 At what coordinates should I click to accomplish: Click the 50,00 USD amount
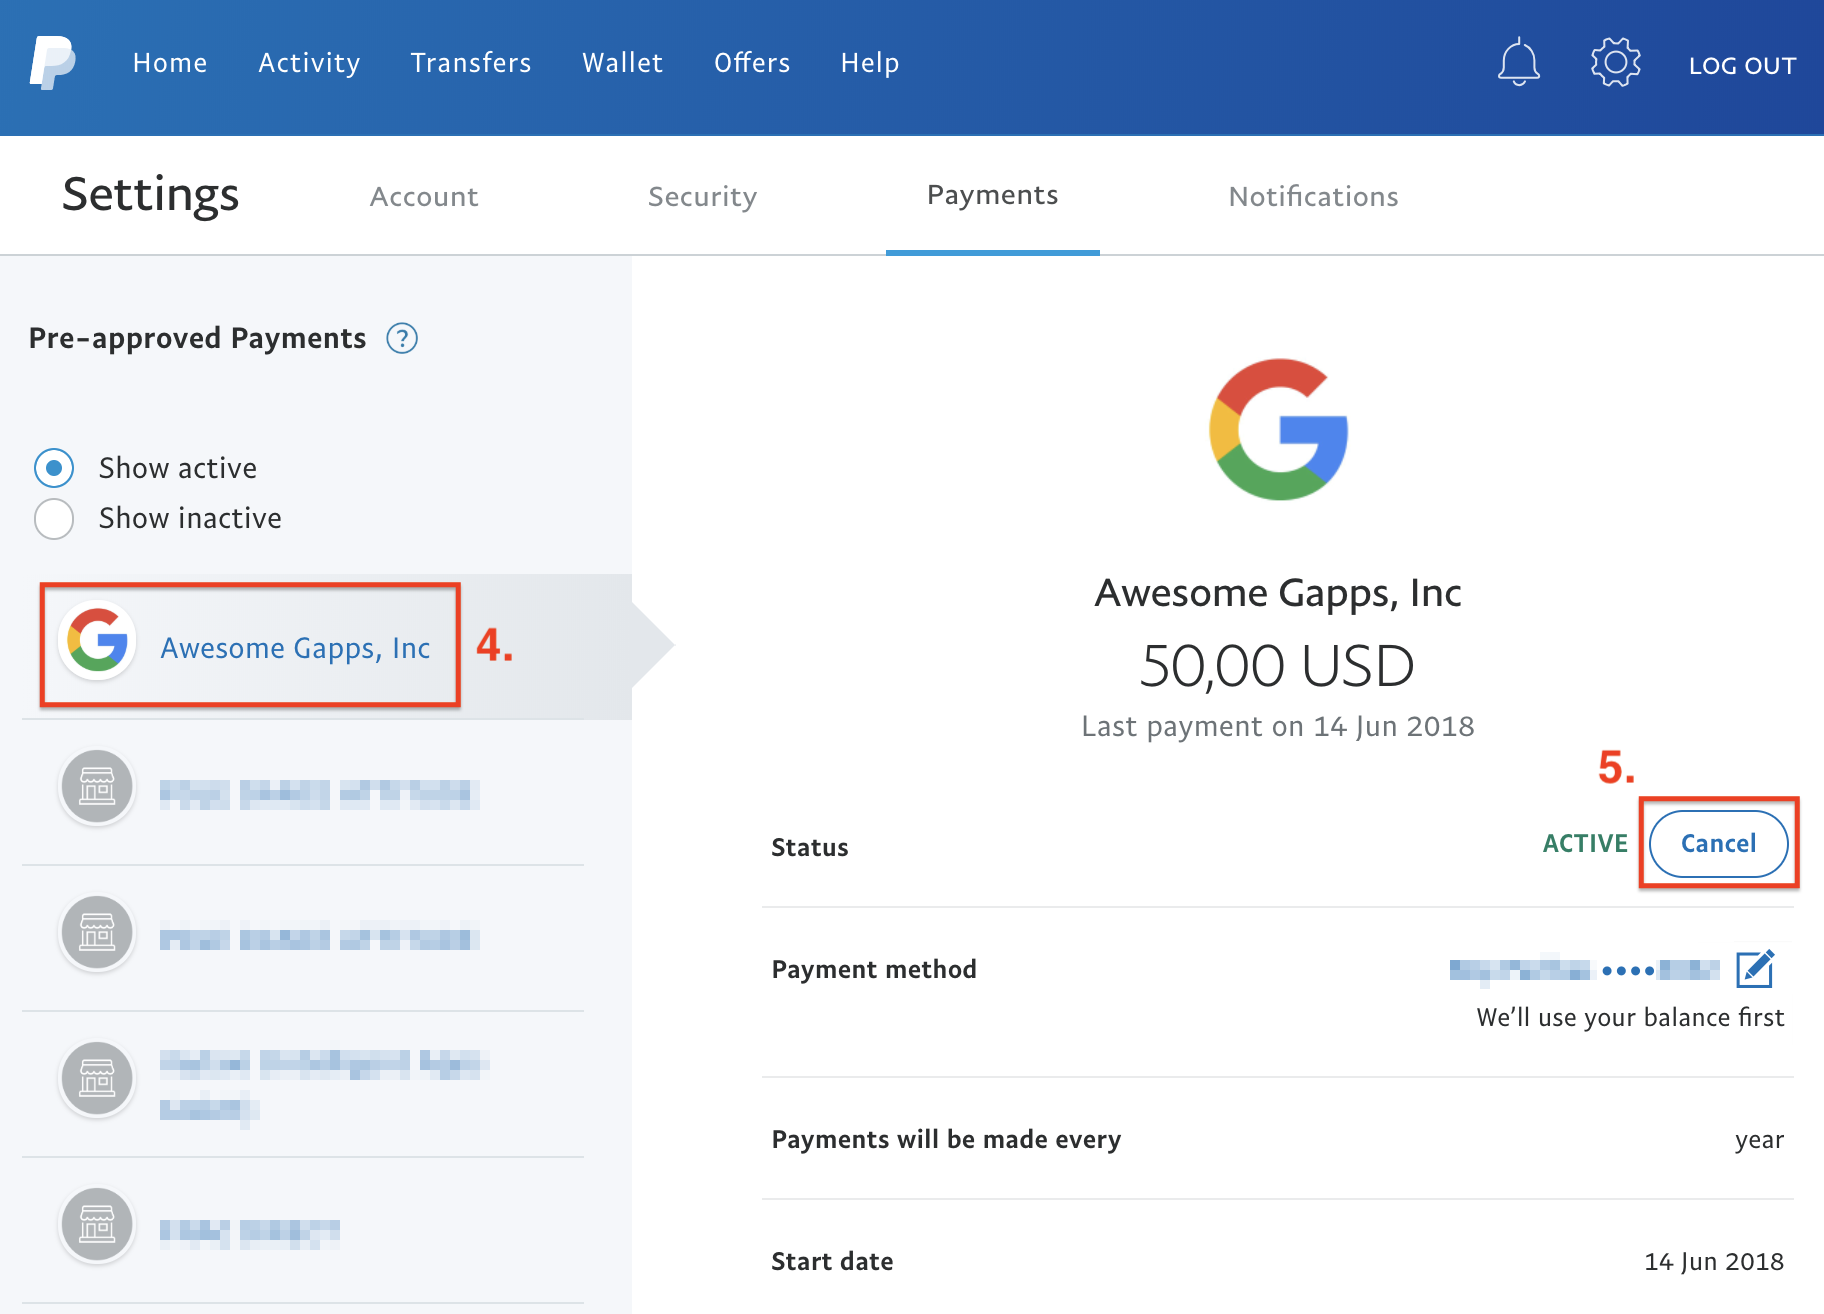(1277, 666)
